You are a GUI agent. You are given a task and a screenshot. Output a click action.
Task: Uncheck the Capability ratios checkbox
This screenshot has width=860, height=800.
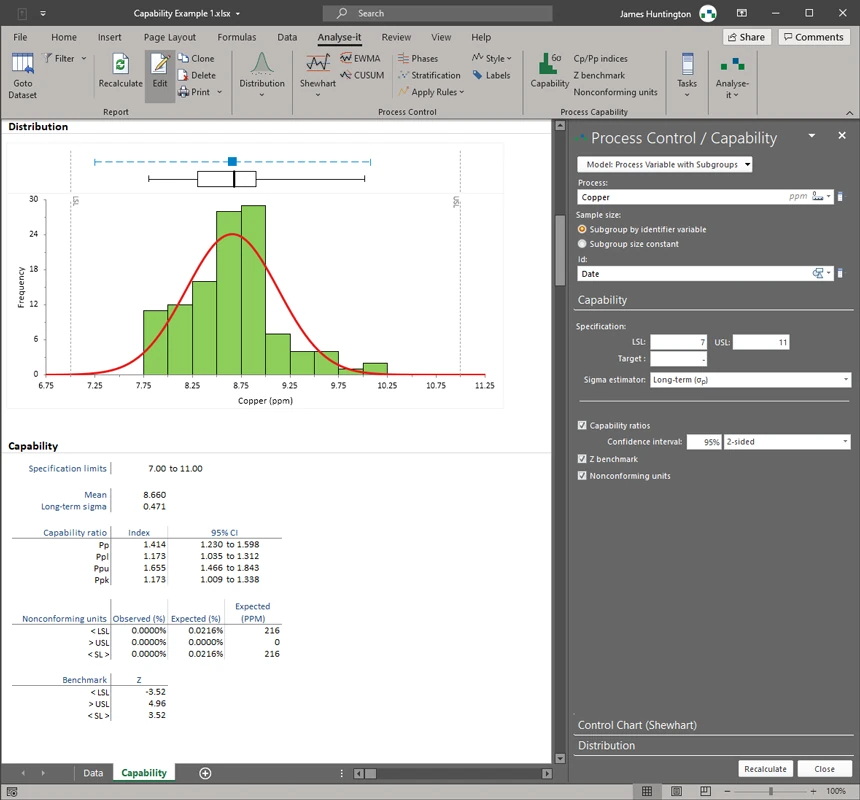coord(583,425)
